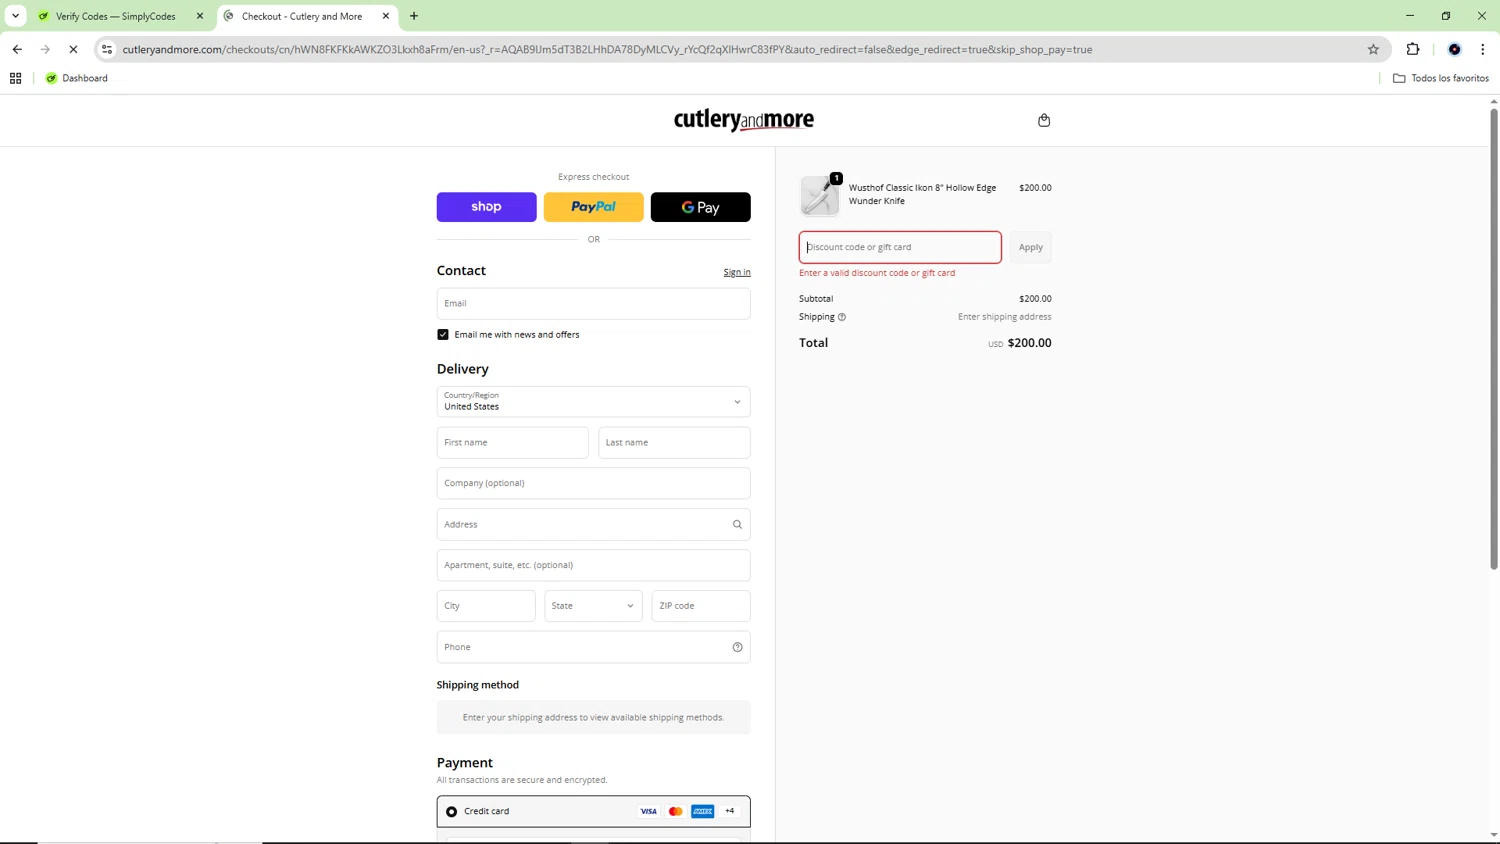This screenshot has height=844, width=1500.
Task: Select the Credit card payment option
Action: 452,811
